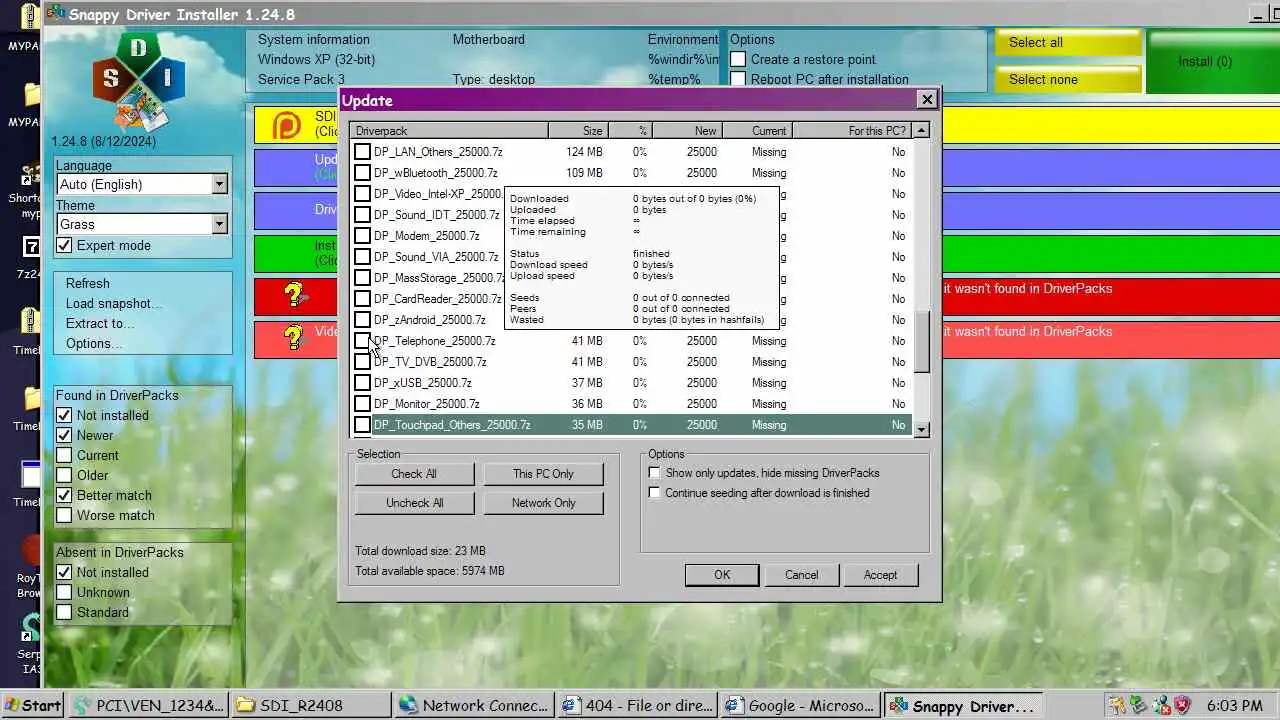Image resolution: width=1280 pixels, height=720 pixels.
Task: Sort by the Driverpack column header
Action: point(449,130)
